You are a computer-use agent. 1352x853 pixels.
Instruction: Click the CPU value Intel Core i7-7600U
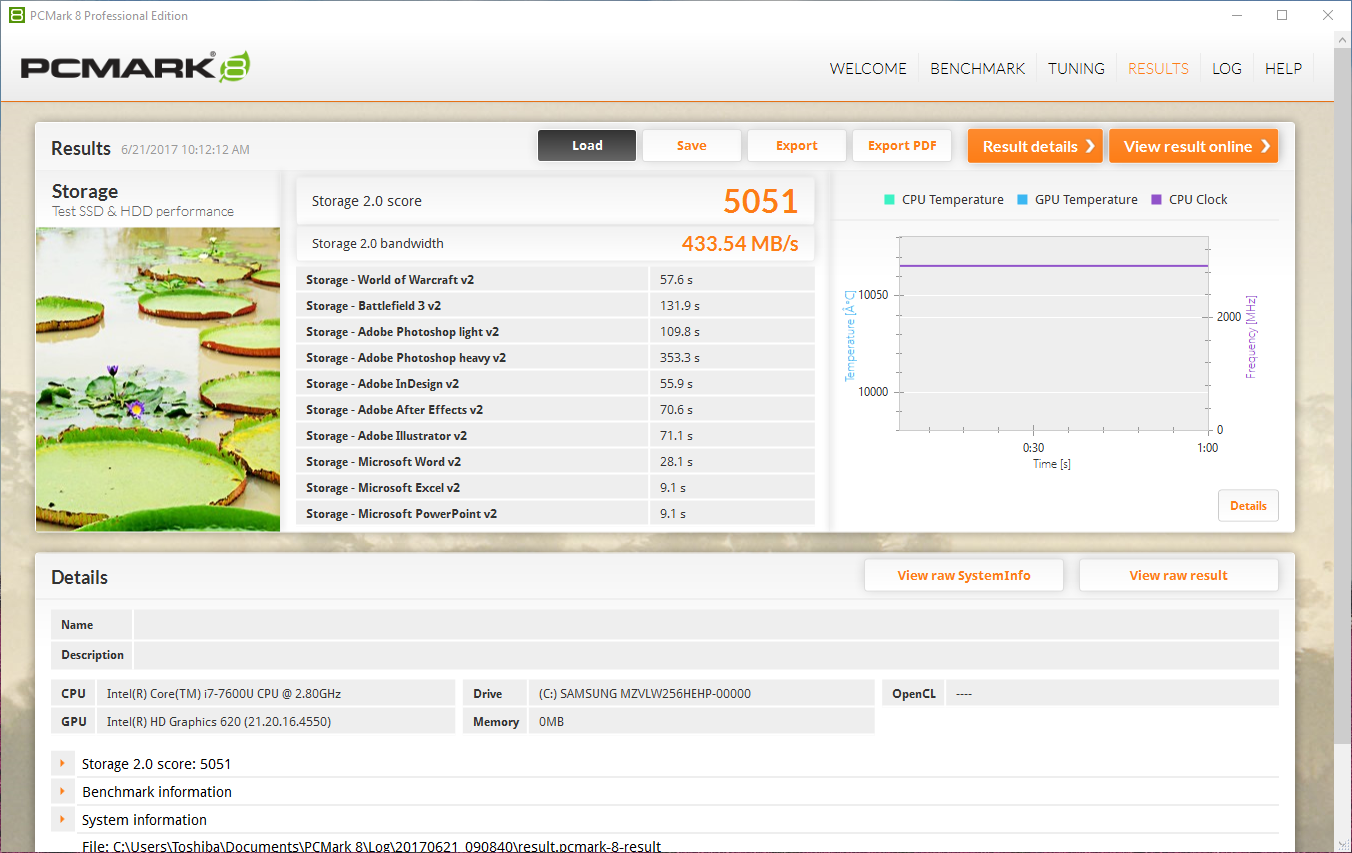[x=224, y=694]
